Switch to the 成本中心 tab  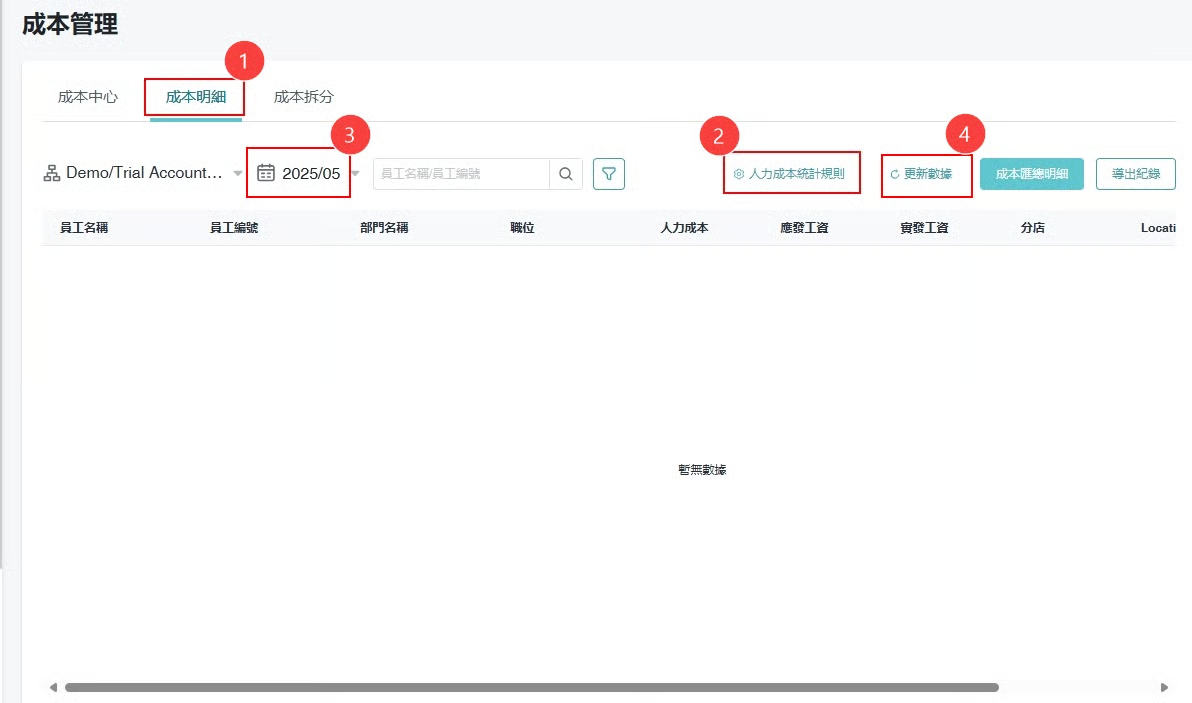pyautogui.click(x=88, y=97)
